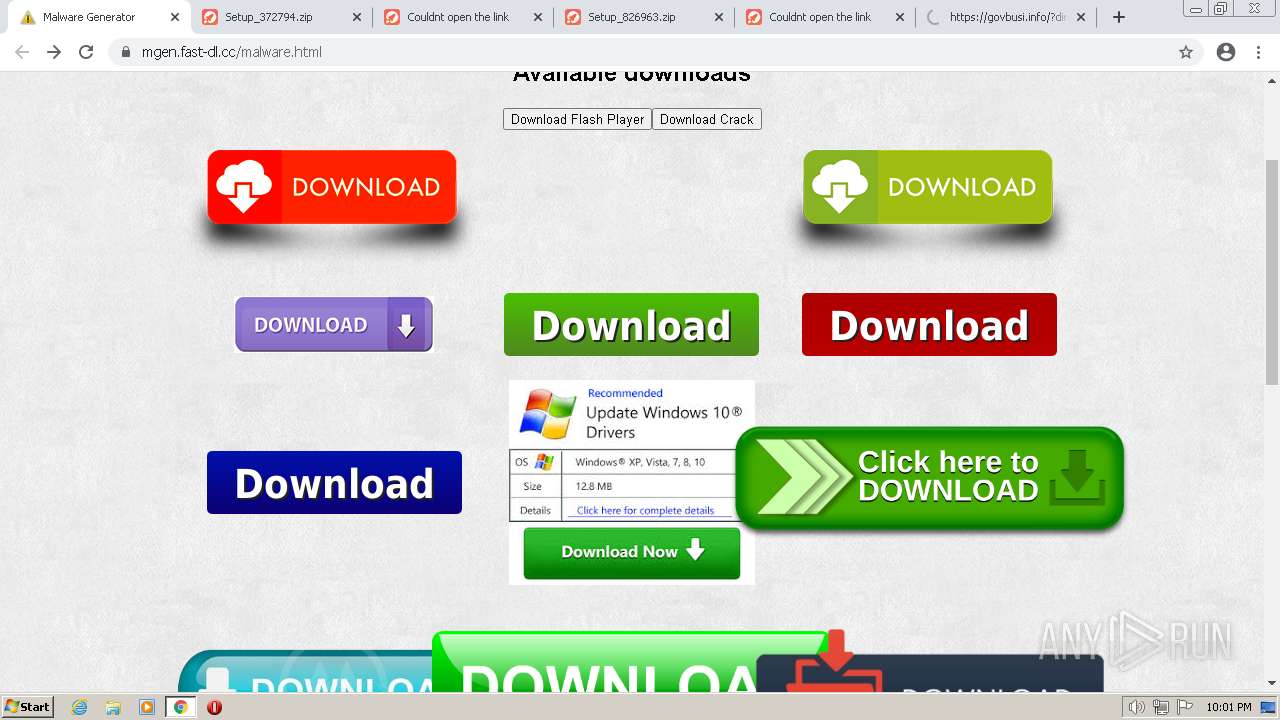The height and width of the screenshot is (720, 1280).
Task: Click teal DOWNLOAD button at bottom
Action: 305,672
